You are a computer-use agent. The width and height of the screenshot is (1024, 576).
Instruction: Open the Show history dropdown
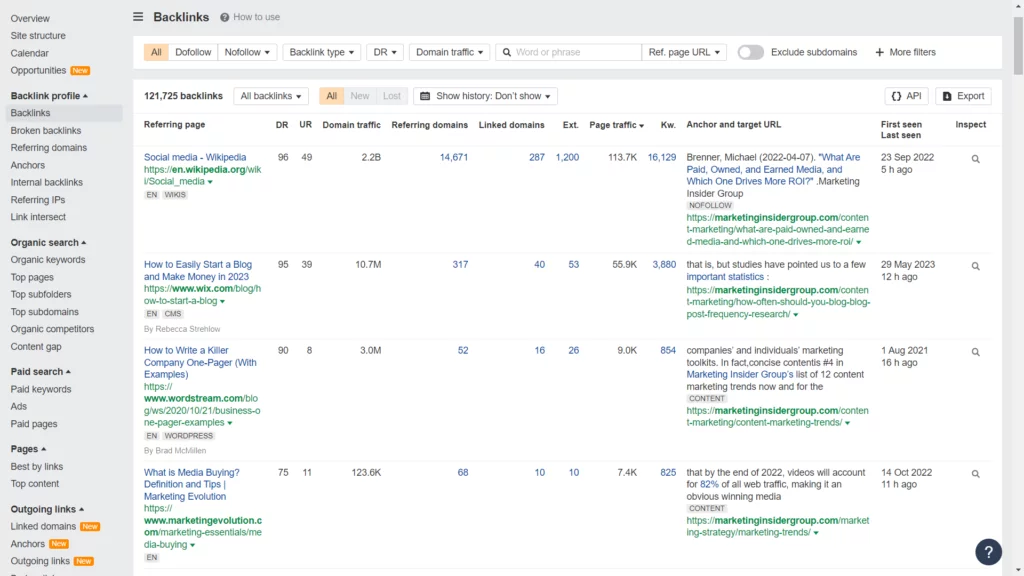tap(485, 96)
